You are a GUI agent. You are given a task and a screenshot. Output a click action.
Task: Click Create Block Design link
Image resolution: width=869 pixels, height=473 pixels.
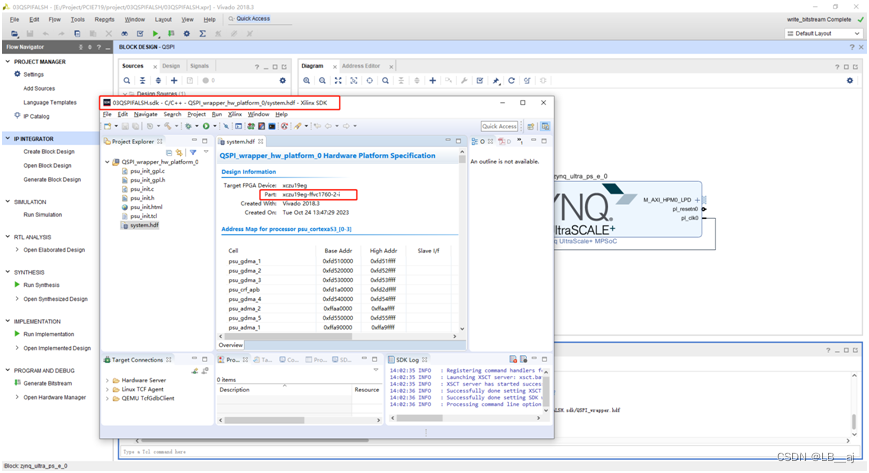tap(49, 152)
